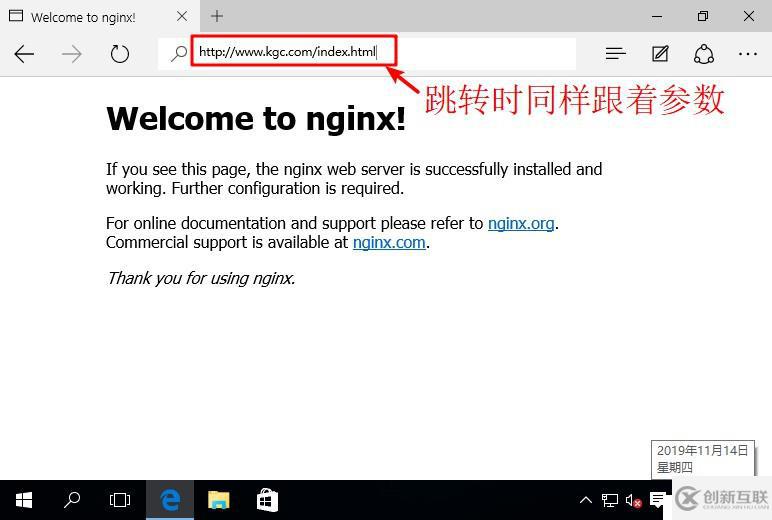
Task: Close the Welcome to nginx! tab
Action: (182, 16)
